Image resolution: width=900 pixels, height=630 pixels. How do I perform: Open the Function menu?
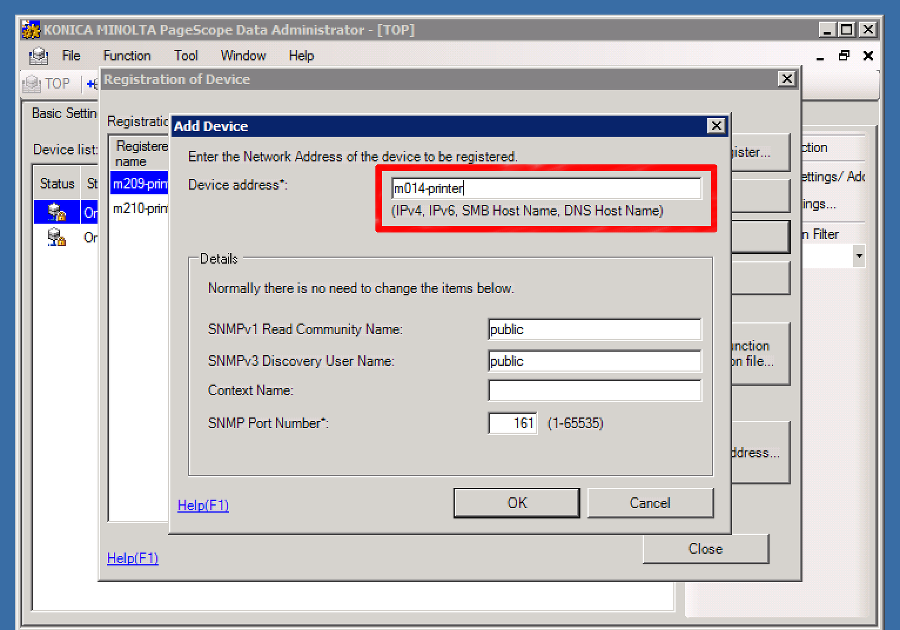click(x=127, y=56)
